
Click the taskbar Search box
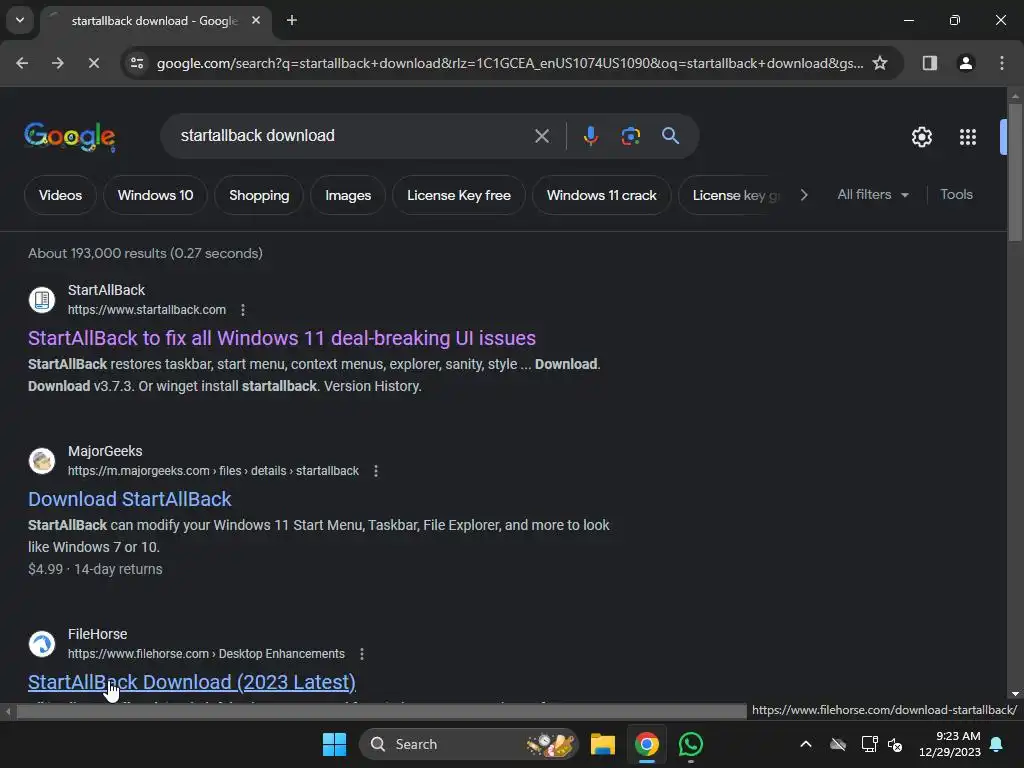pos(468,744)
